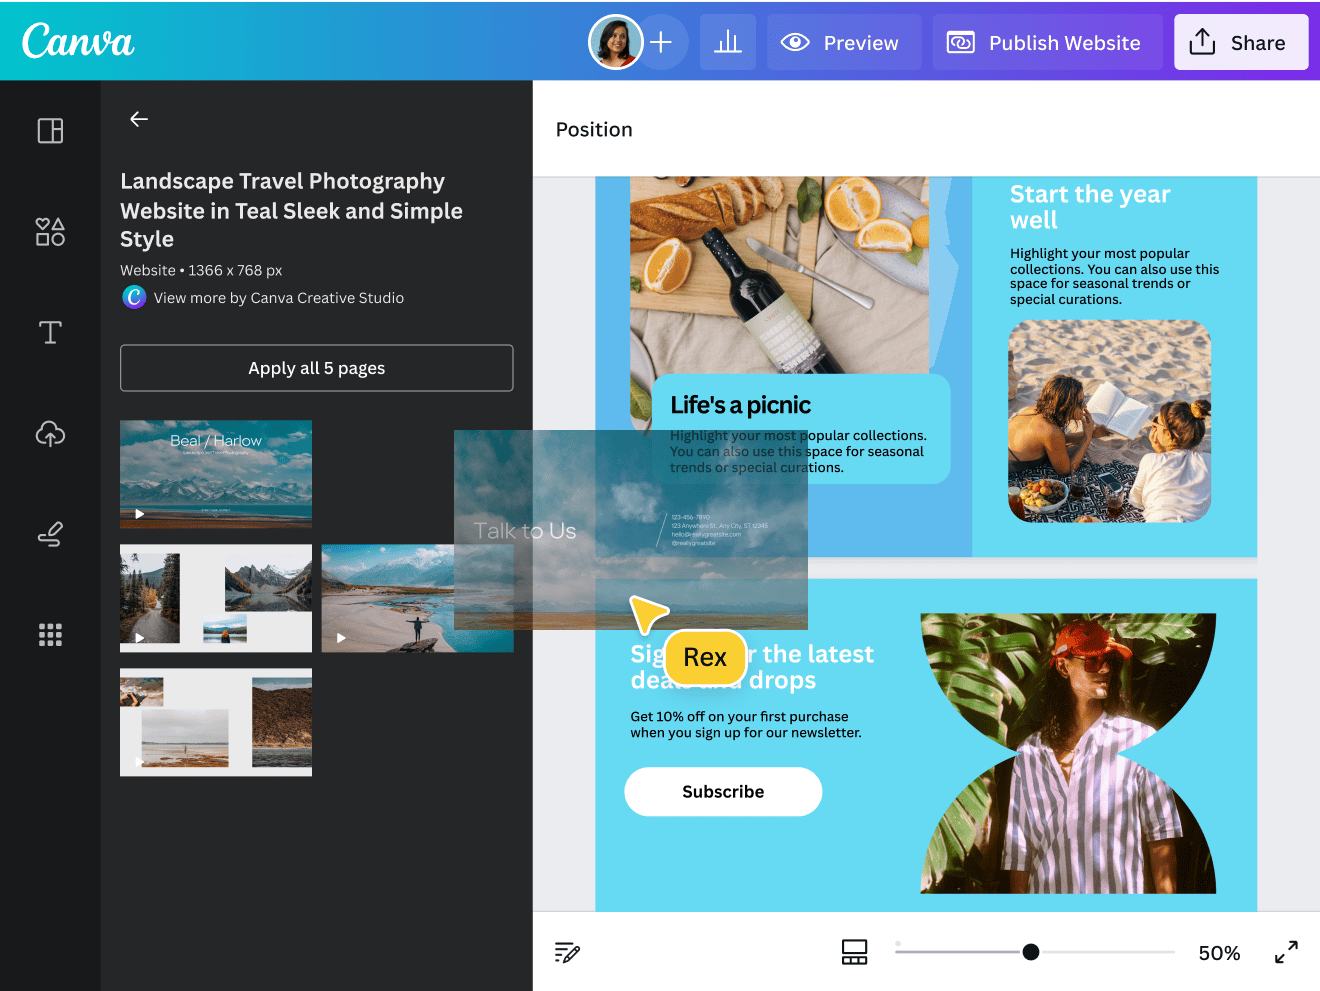Image resolution: width=1320 pixels, height=991 pixels.
Task: Select the beach reading photo on canvas
Action: click(x=1110, y=421)
